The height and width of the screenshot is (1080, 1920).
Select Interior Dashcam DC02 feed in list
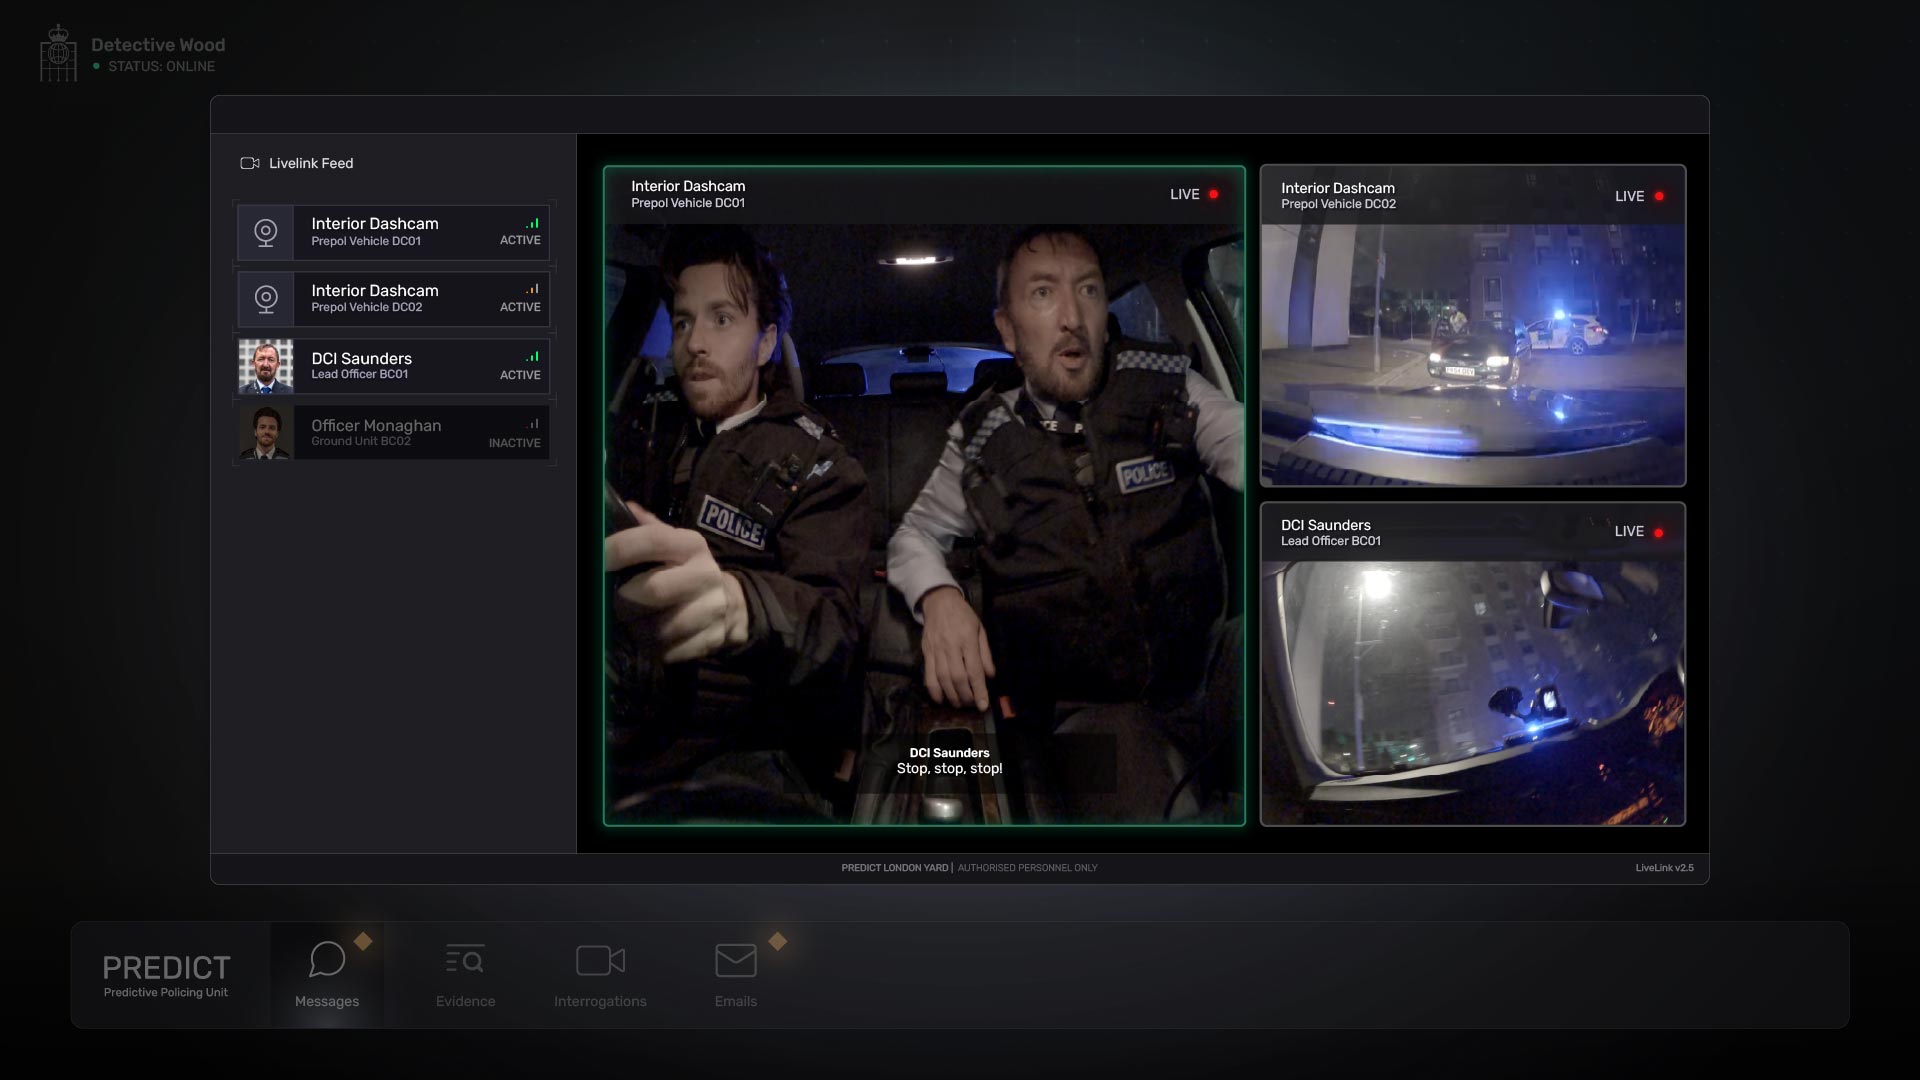tap(400, 299)
